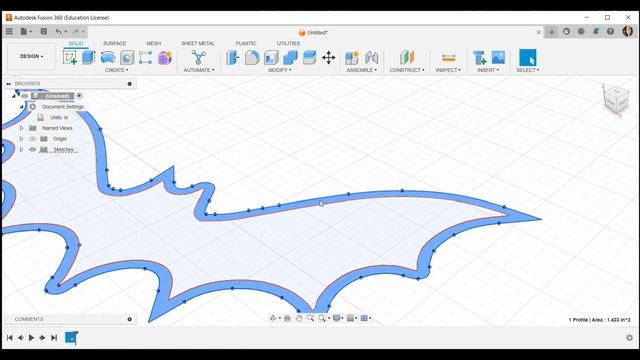Toggle visibility of the Sketches folder
640x360 pixels.
point(33,149)
